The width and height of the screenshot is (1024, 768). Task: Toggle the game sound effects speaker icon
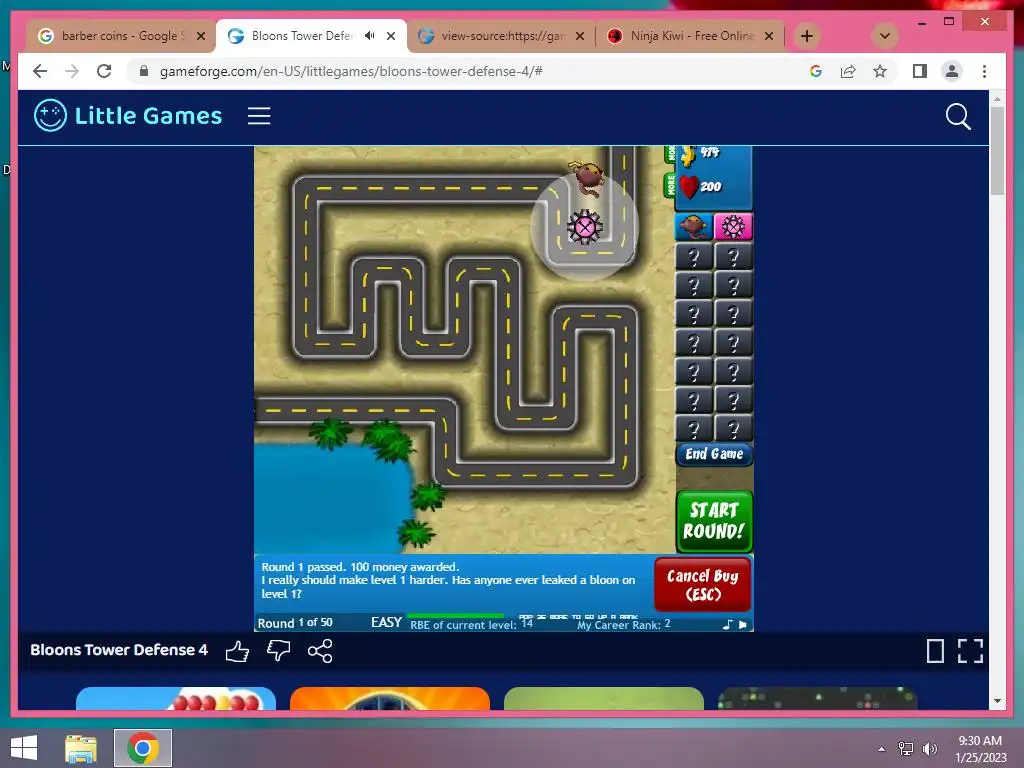[743, 625]
